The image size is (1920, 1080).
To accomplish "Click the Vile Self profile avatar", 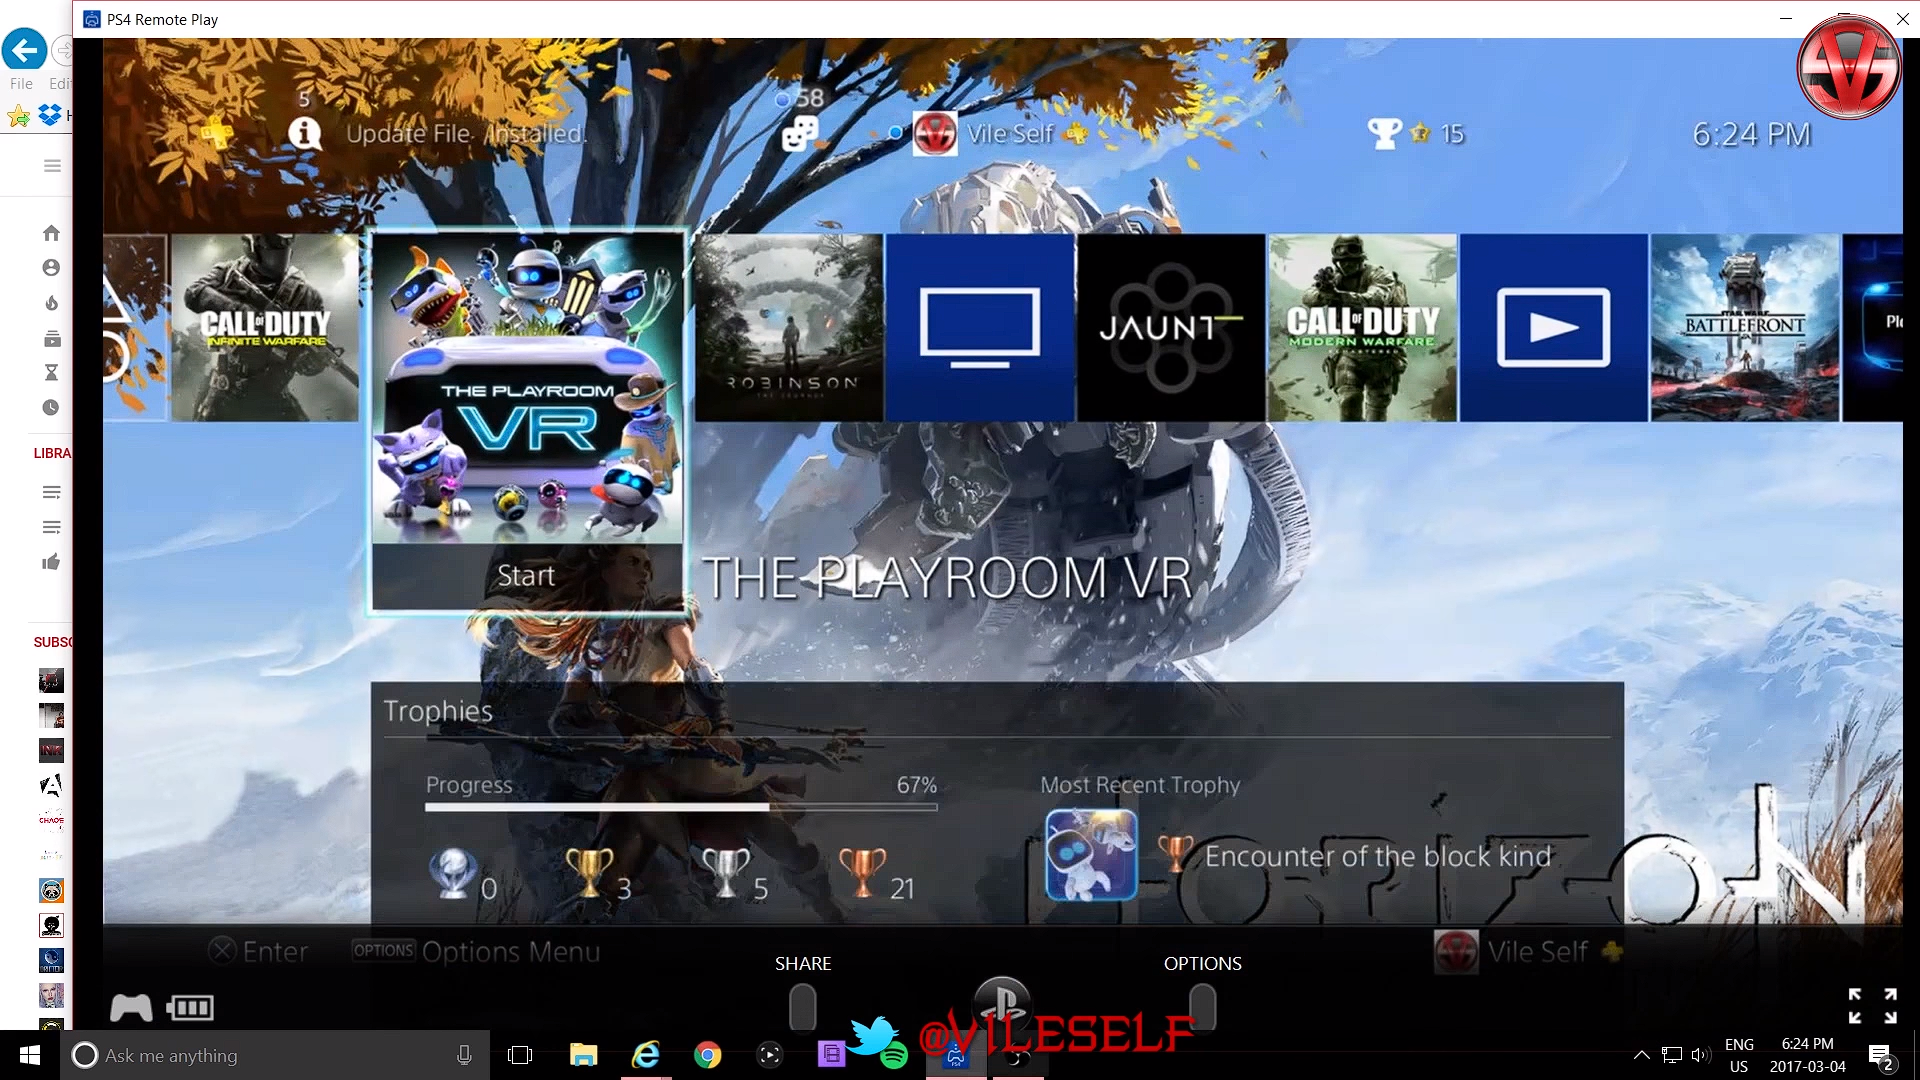I will 937,132.
